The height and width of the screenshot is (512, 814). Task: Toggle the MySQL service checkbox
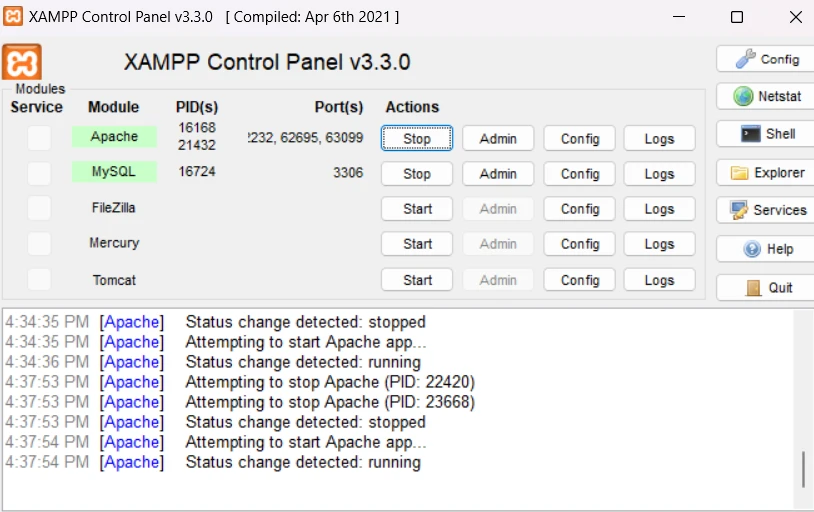coord(39,173)
